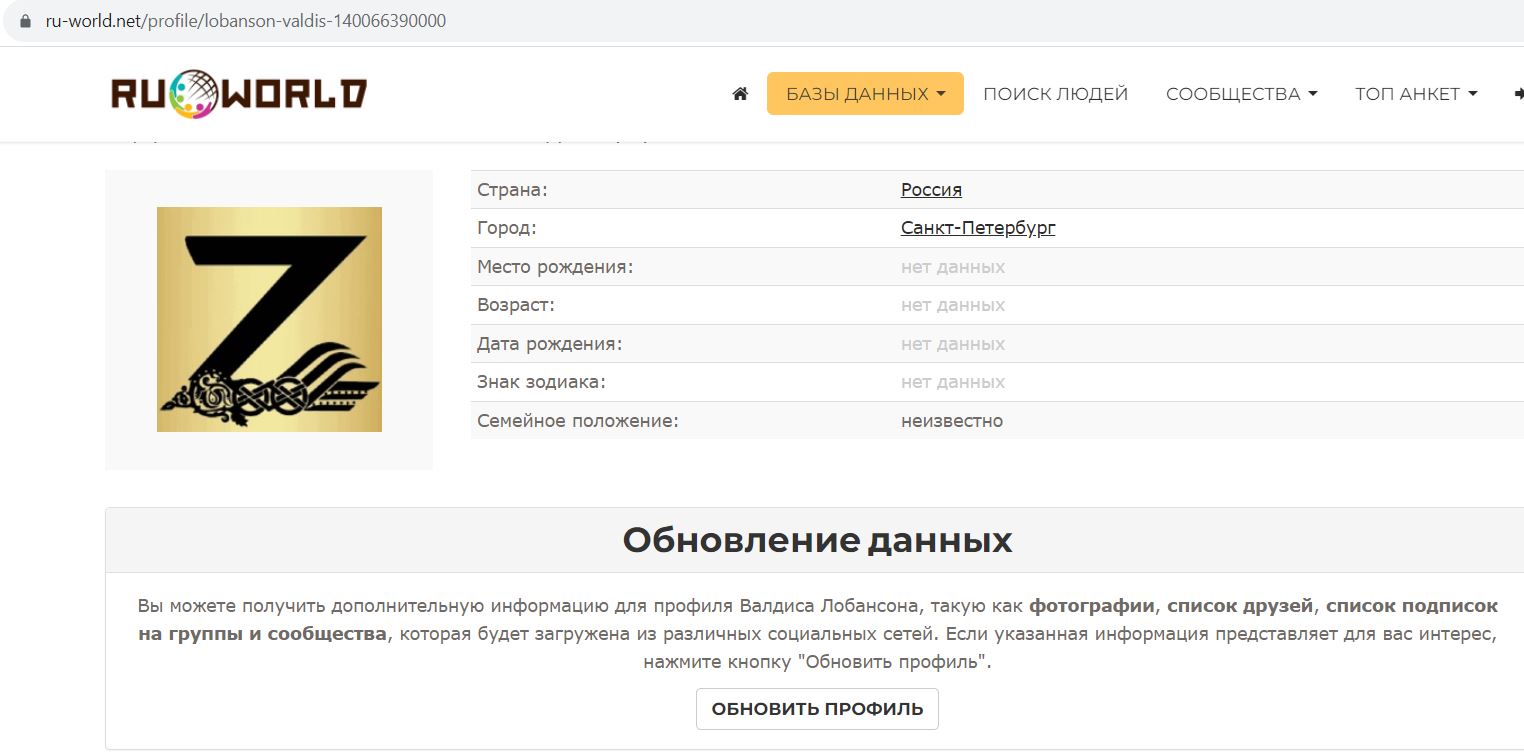The image size is (1524, 755).
Task: Open the ПОИСК ЛЮДЕЙ page
Action: (1055, 94)
